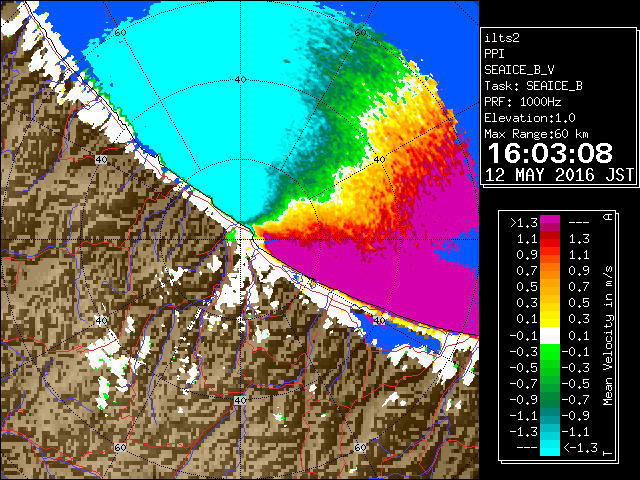
Task: Click the "60" ring label in the lower-right land
Action: [360, 448]
